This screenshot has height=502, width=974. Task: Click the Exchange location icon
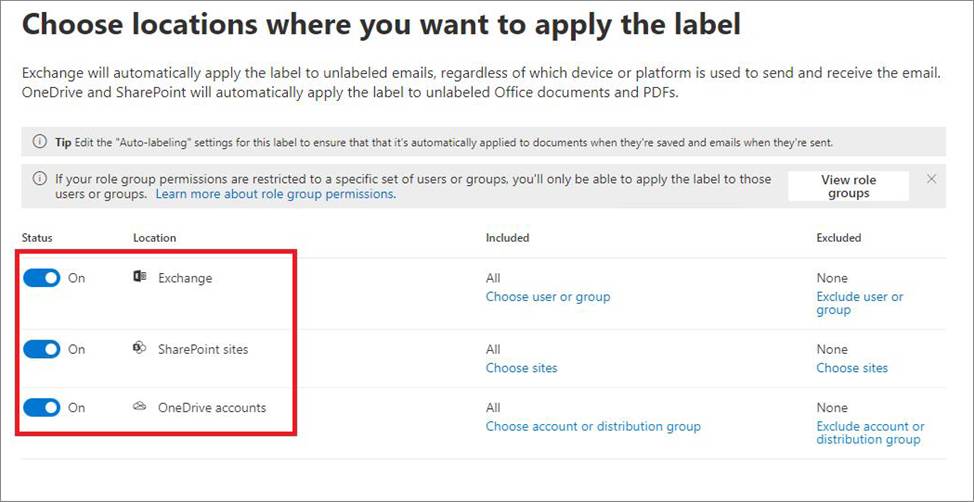coord(140,277)
